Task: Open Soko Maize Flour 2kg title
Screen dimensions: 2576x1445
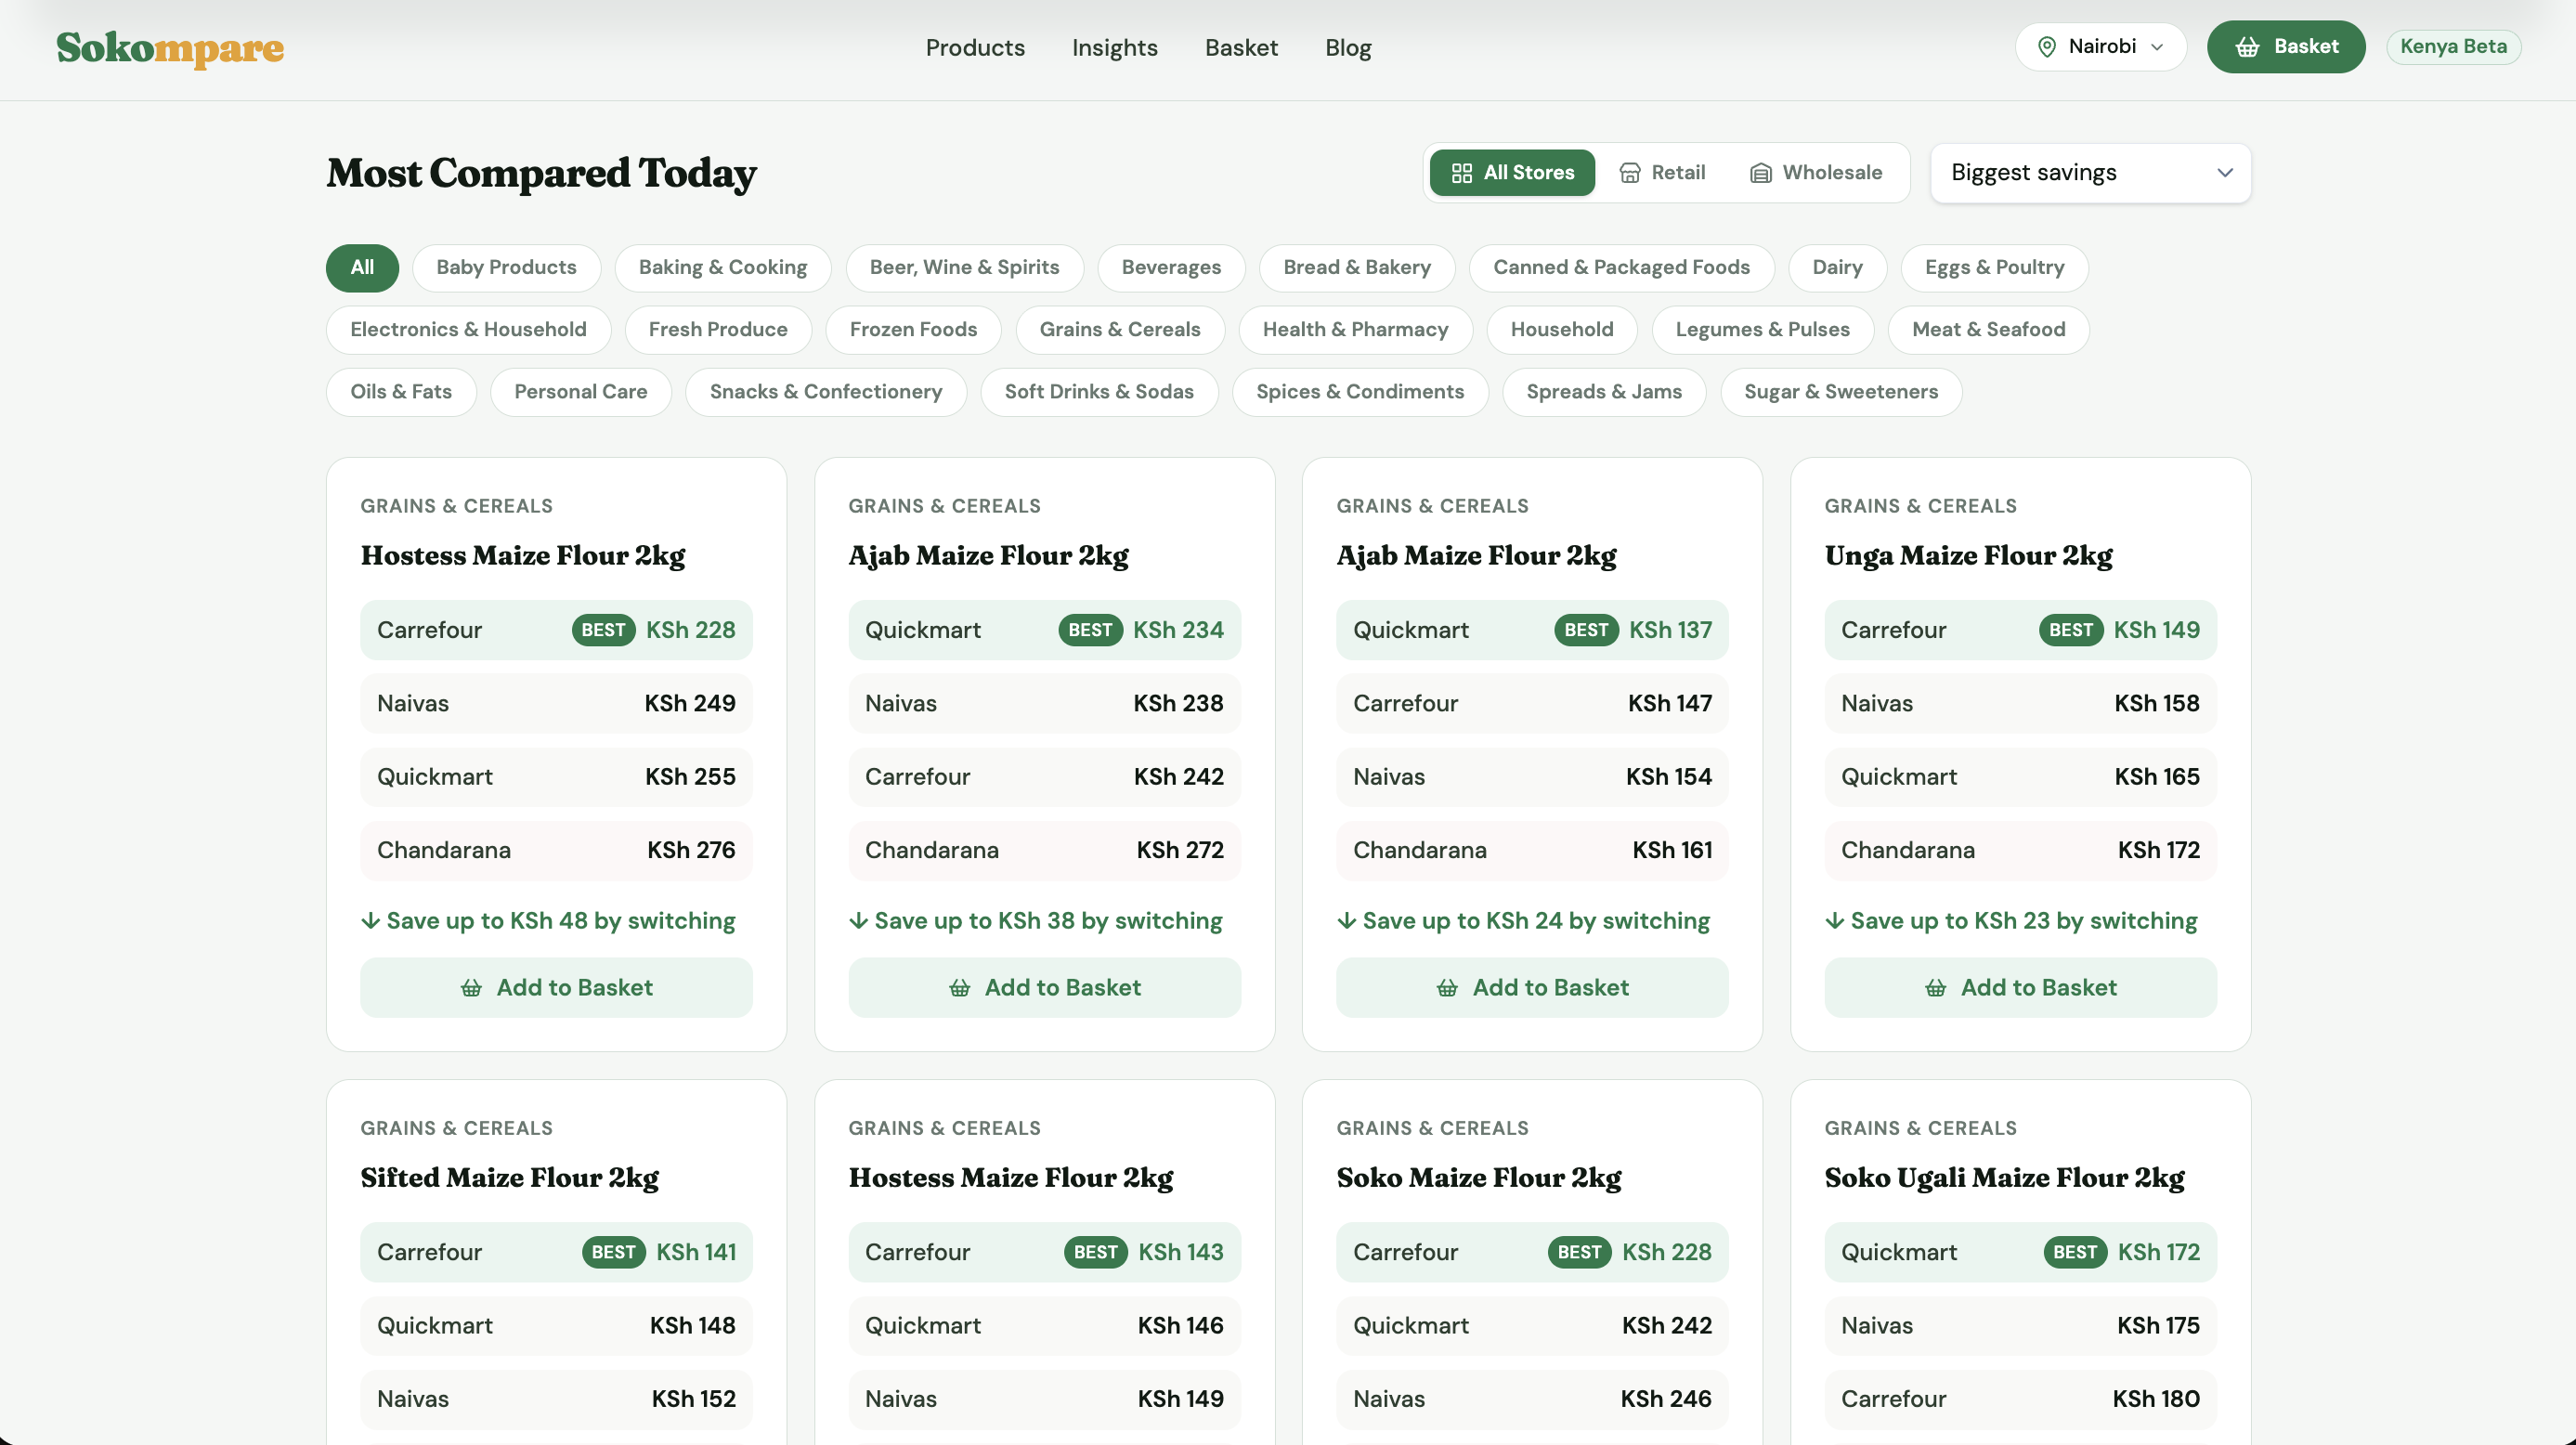Action: tap(1479, 1178)
